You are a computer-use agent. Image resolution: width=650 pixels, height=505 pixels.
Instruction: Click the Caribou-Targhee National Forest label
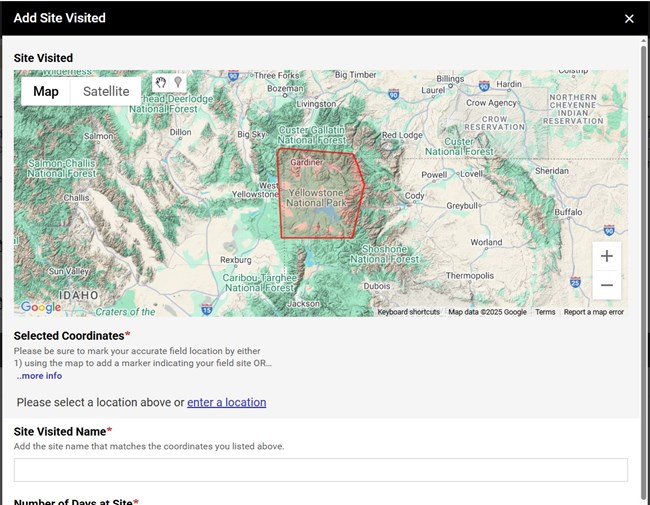260,283
